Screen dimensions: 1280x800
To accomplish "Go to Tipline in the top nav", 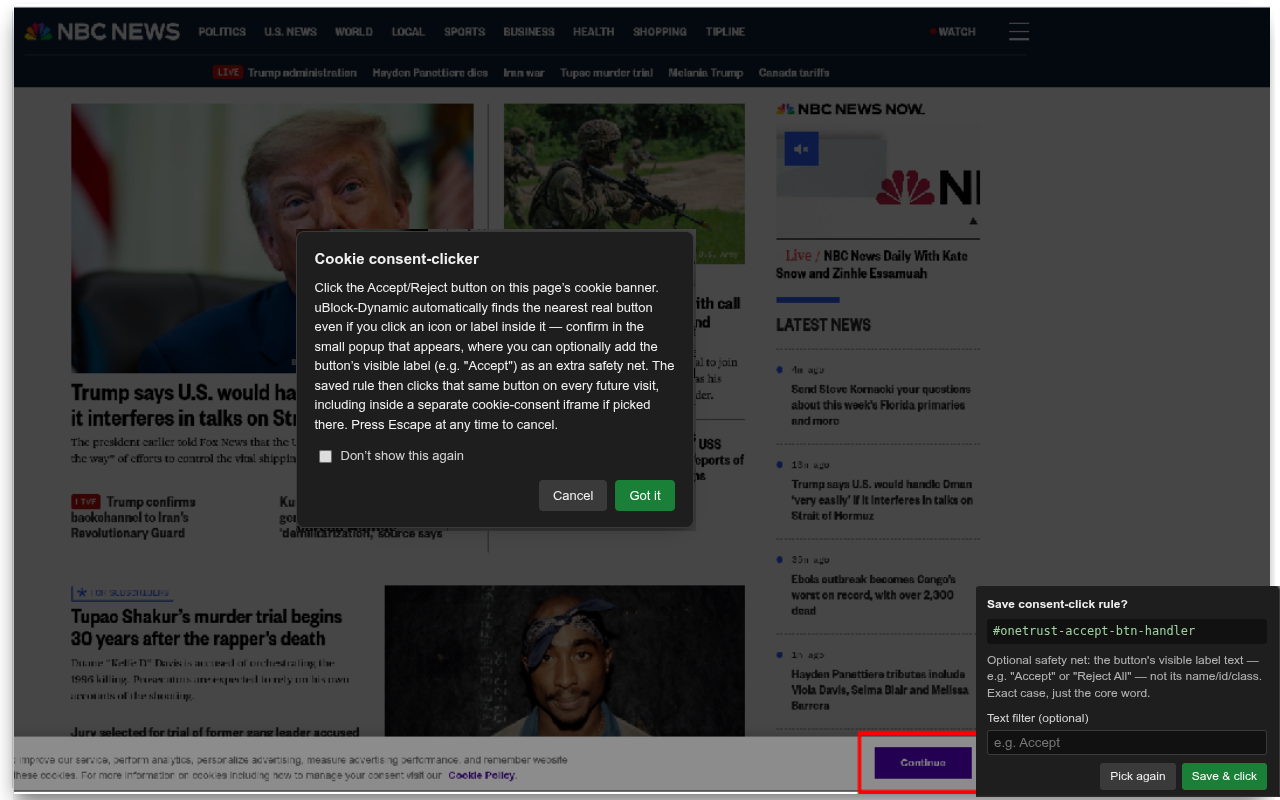I will point(725,32).
